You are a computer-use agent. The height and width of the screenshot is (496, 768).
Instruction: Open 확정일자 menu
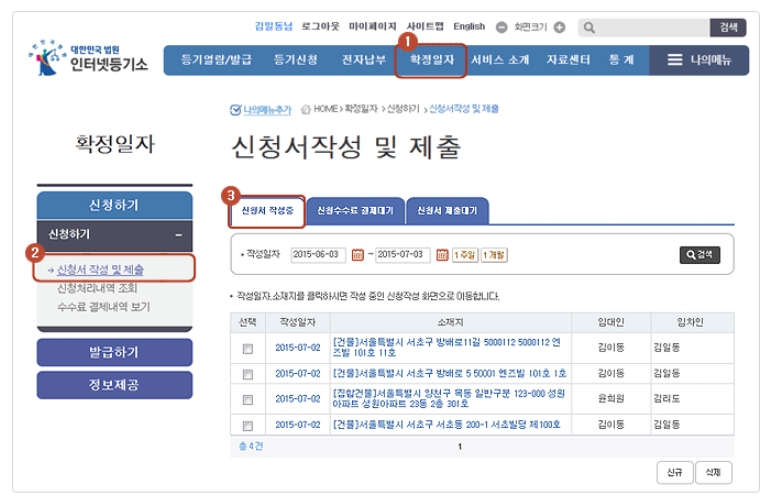point(432,60)
